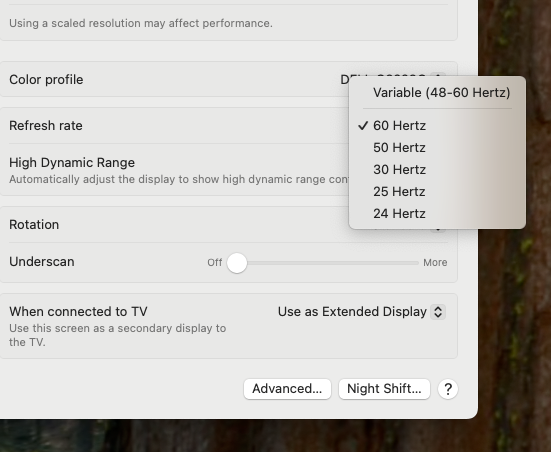
Task: Click the help question mark button
Action: [x=448, y=389]
